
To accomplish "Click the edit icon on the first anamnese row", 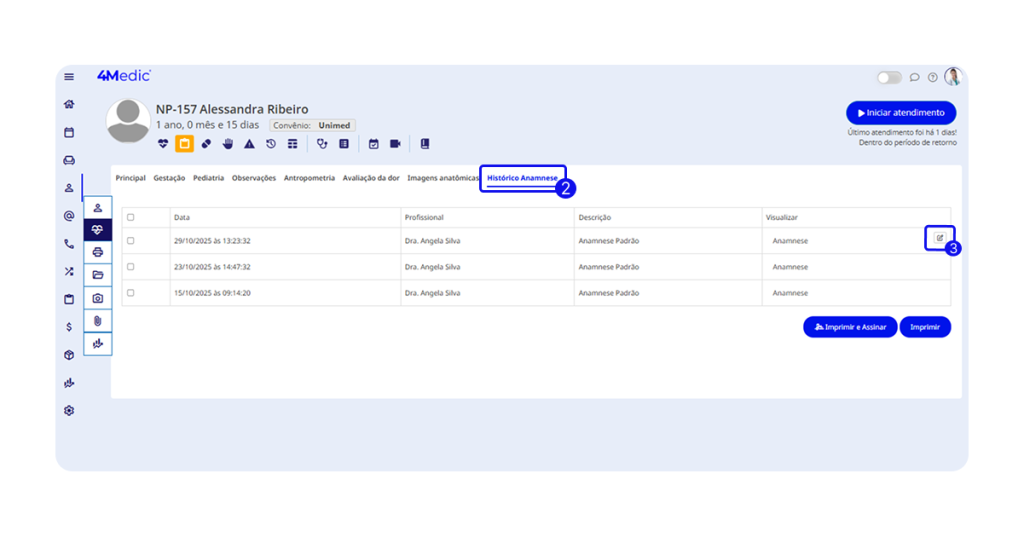I will 939,238.
